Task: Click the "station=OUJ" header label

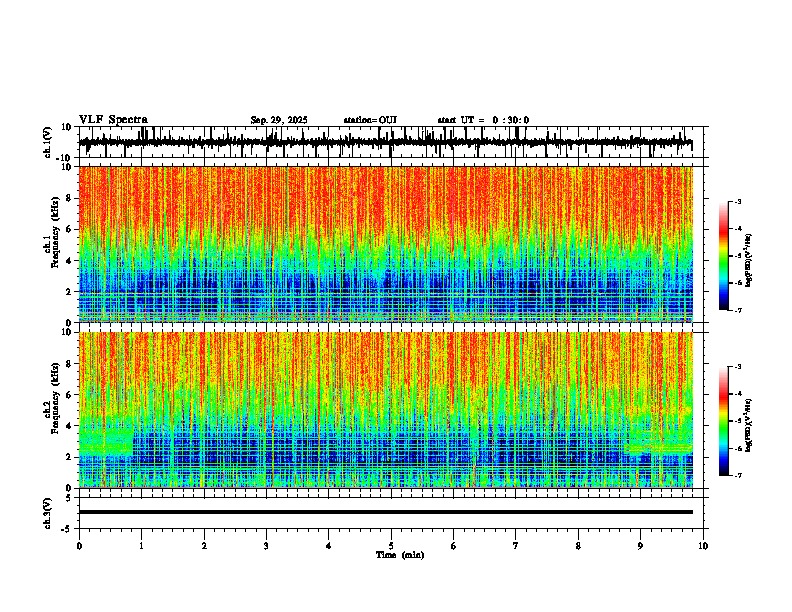Action: [x=370, y=120]
